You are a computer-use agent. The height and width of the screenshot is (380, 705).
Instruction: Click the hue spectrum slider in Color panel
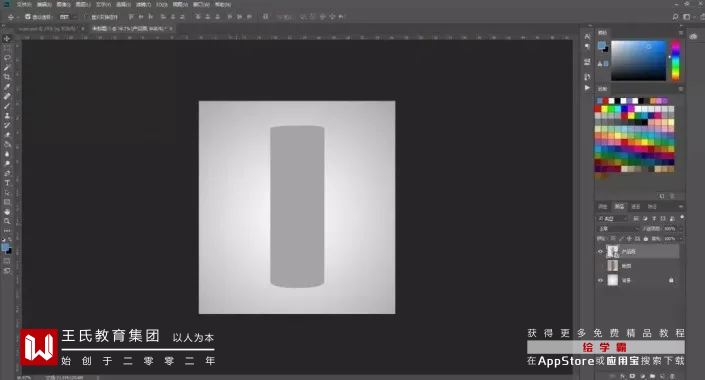point(675,60)
